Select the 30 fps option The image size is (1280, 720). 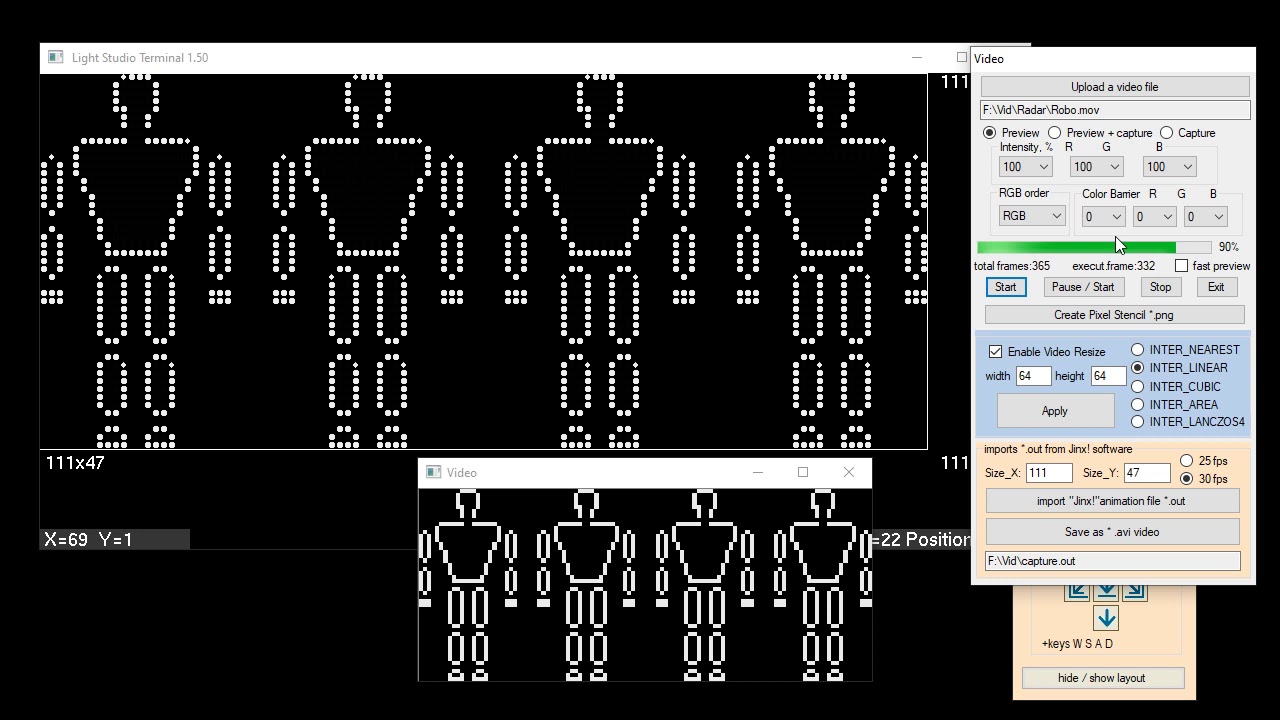1186,479
